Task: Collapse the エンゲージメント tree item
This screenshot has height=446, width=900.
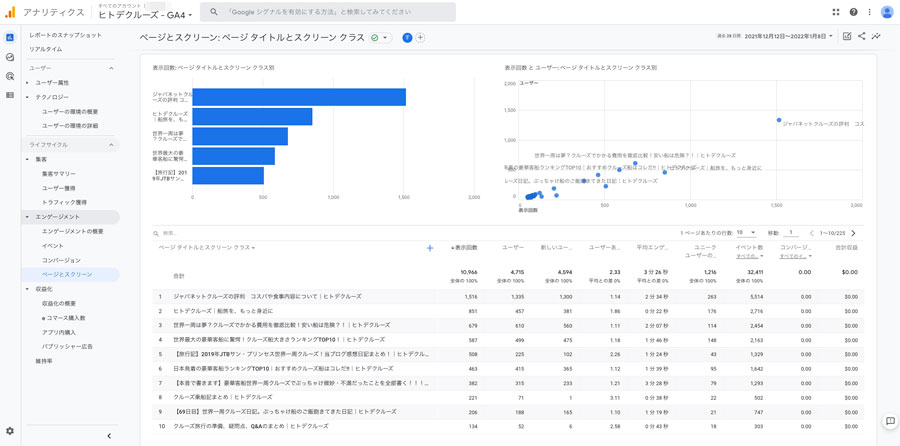Action: pyautogui.click(x=27, y=217)
